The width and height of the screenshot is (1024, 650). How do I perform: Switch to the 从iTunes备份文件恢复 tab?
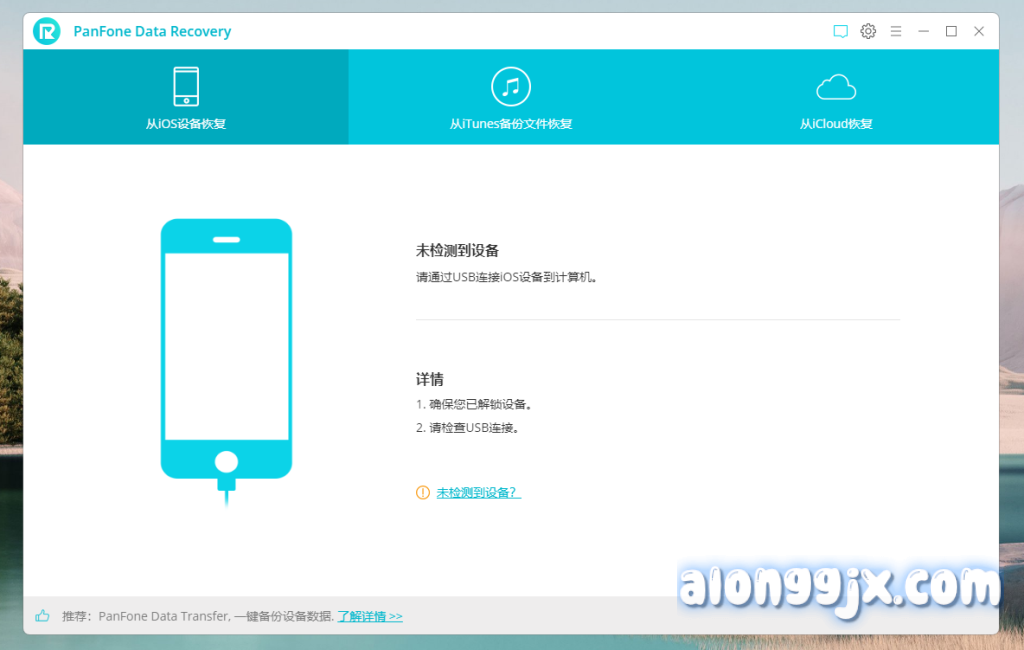tap(511, 124)
